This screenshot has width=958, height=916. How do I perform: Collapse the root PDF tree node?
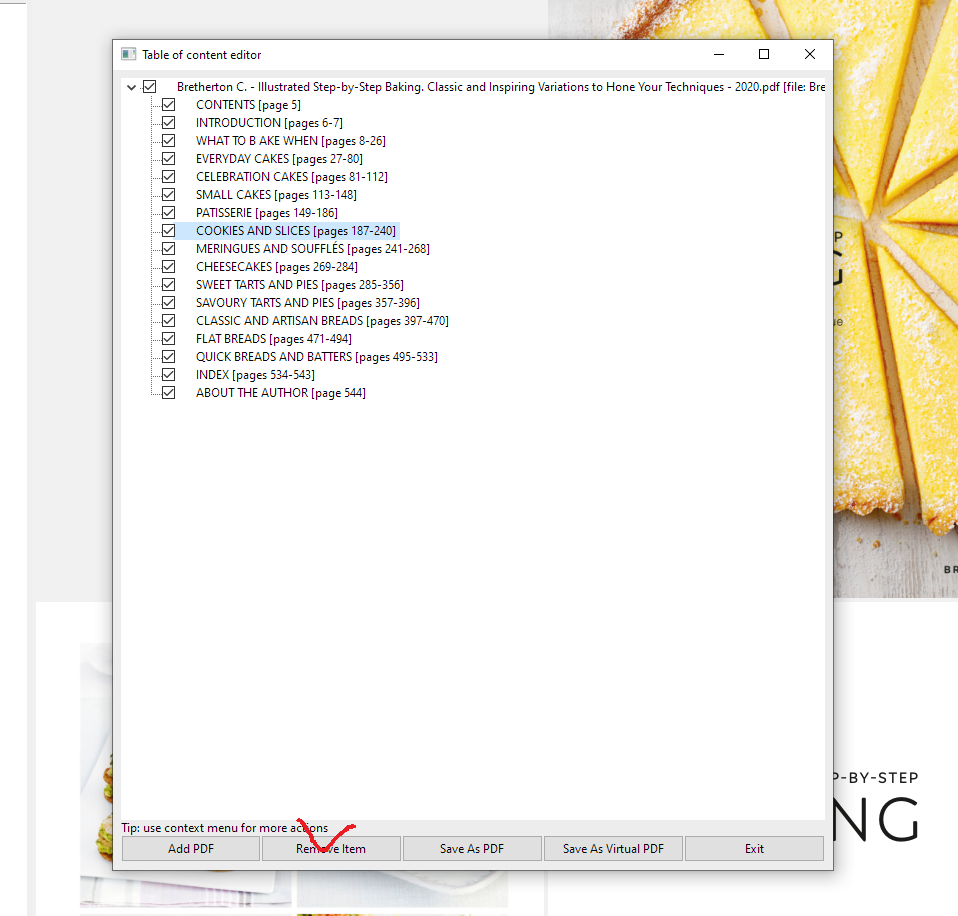tap(131, 87)
